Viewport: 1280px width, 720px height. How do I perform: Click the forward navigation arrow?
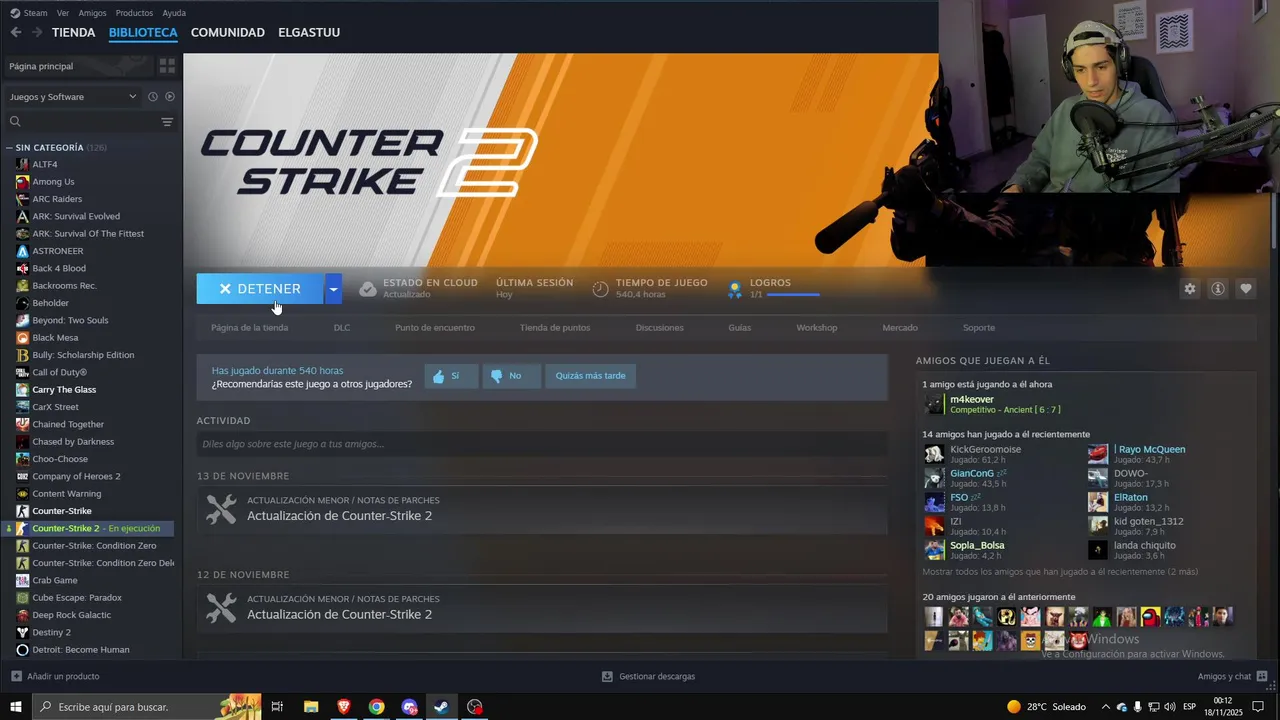37,32
